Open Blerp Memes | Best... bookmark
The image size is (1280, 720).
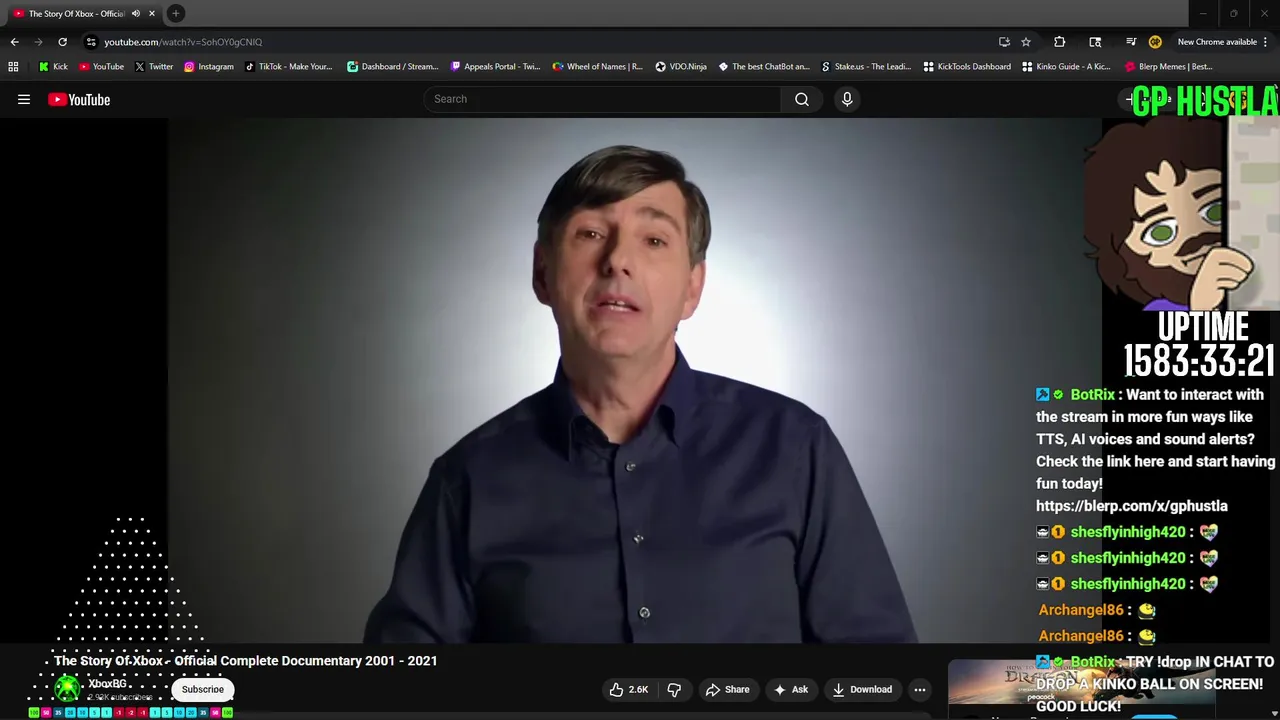click(1169, 67)
